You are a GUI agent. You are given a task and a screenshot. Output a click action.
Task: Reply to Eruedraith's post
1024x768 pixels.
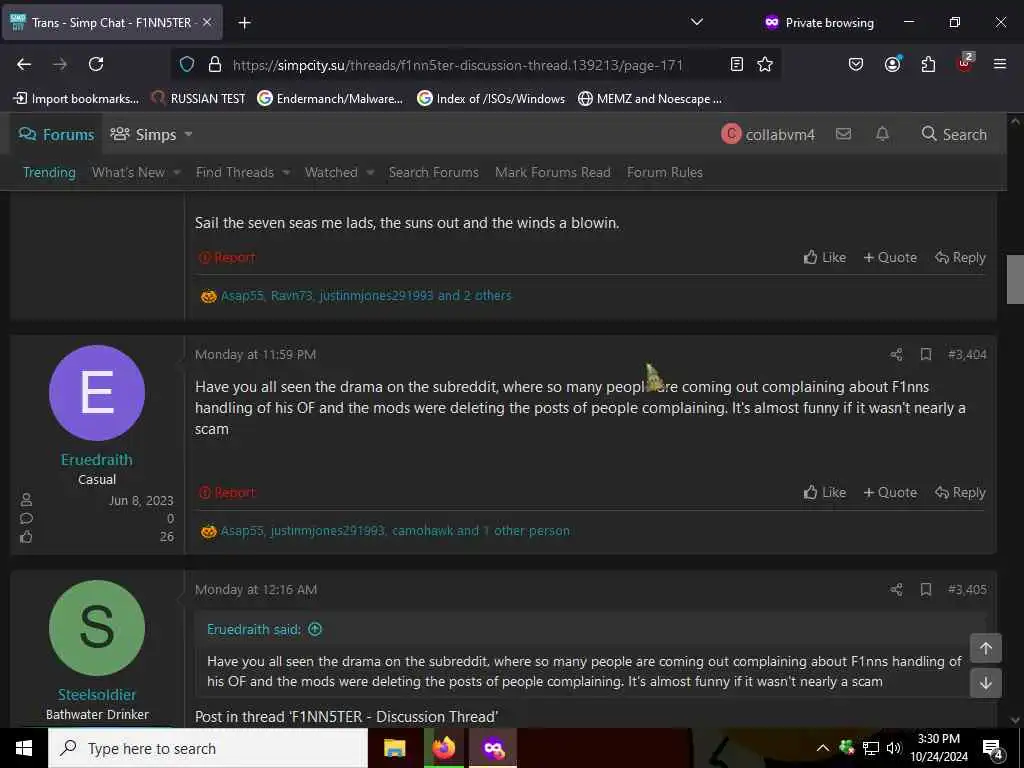[960, 492]
